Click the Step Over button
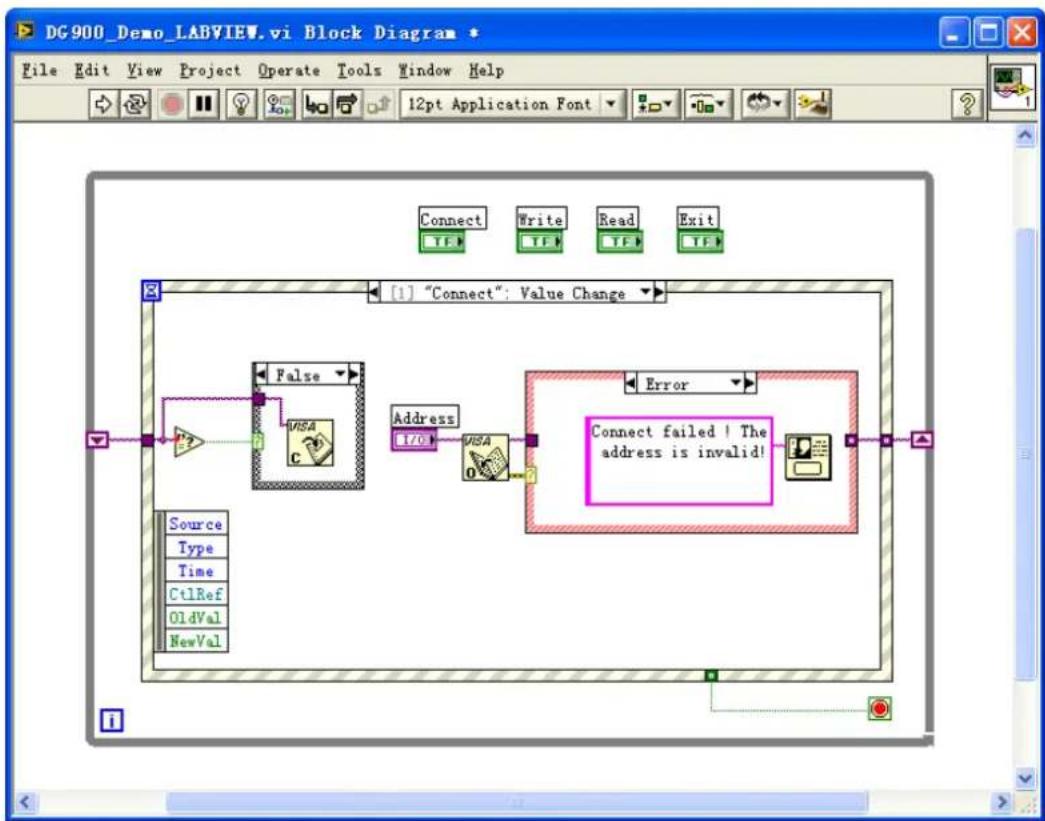 (x=345, y=105)
